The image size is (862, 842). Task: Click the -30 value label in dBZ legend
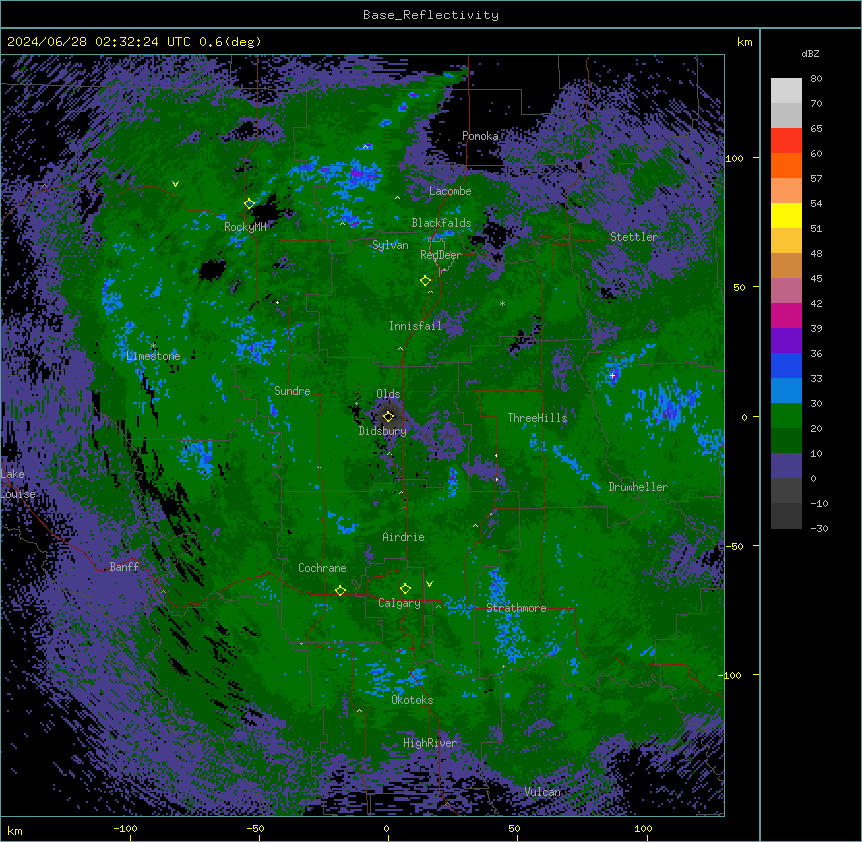[819, 529]
